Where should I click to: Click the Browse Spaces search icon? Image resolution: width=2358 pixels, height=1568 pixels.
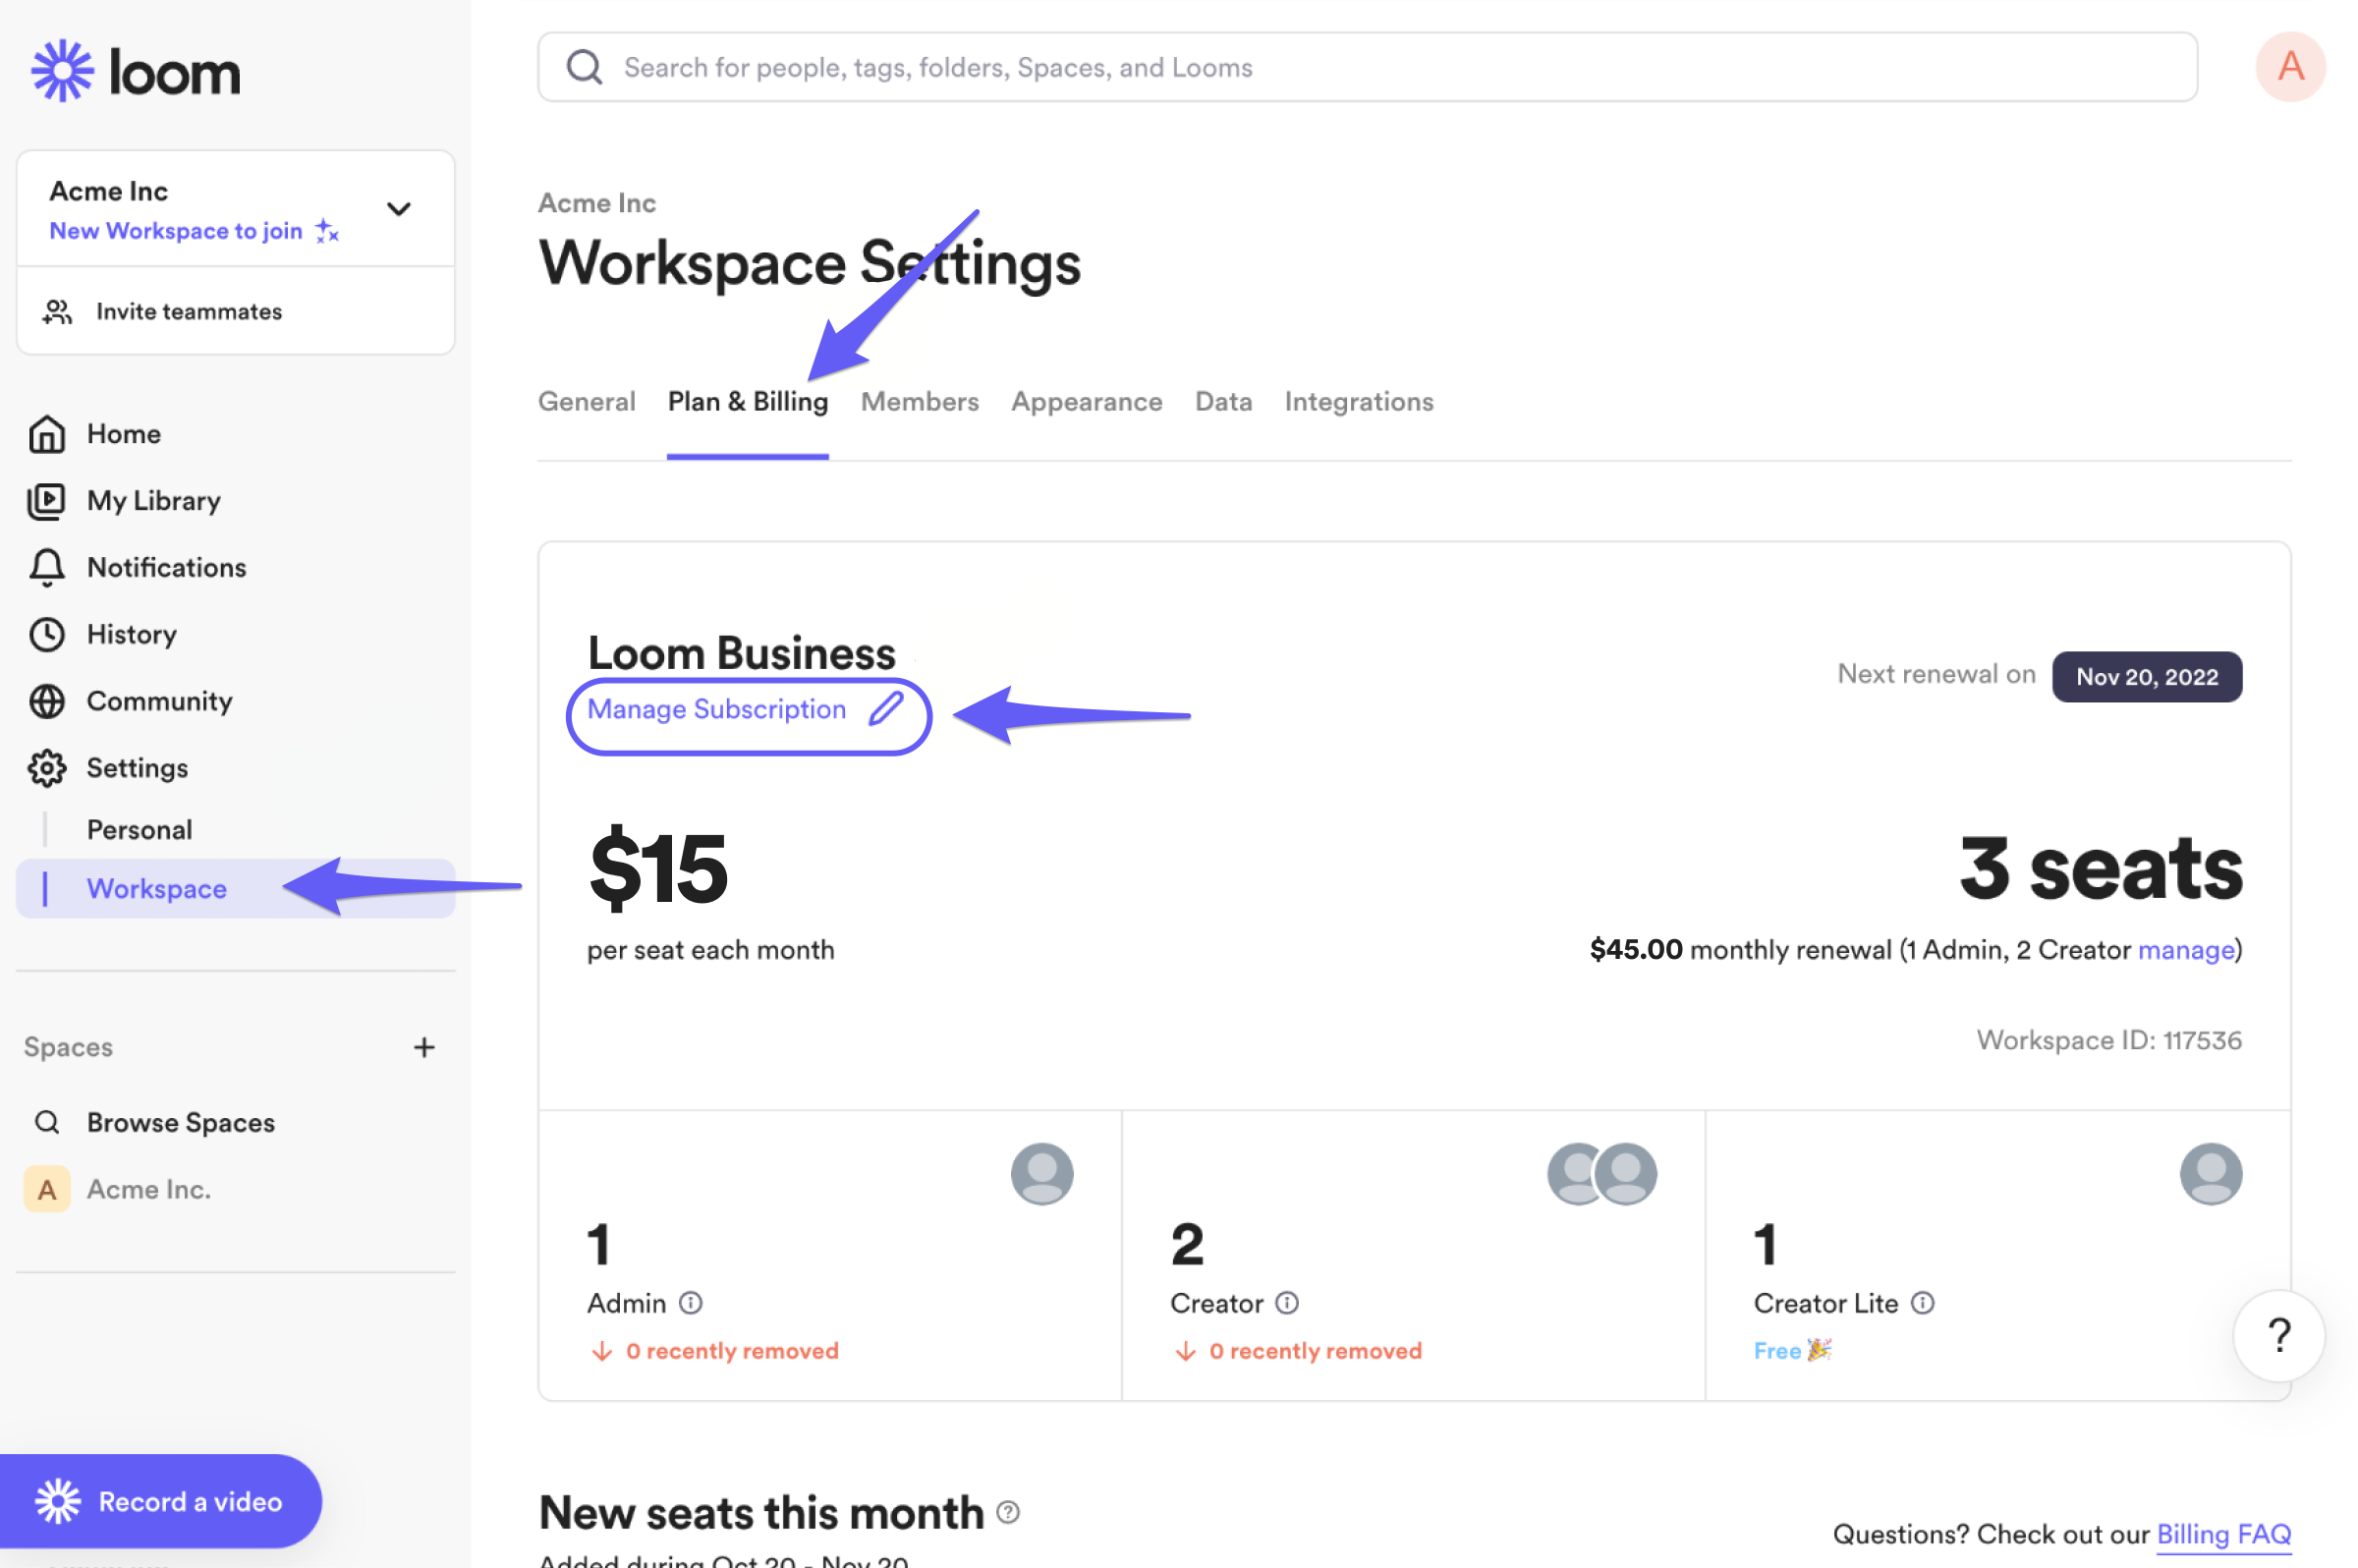pyautogui.click(x=47, y=1122)
